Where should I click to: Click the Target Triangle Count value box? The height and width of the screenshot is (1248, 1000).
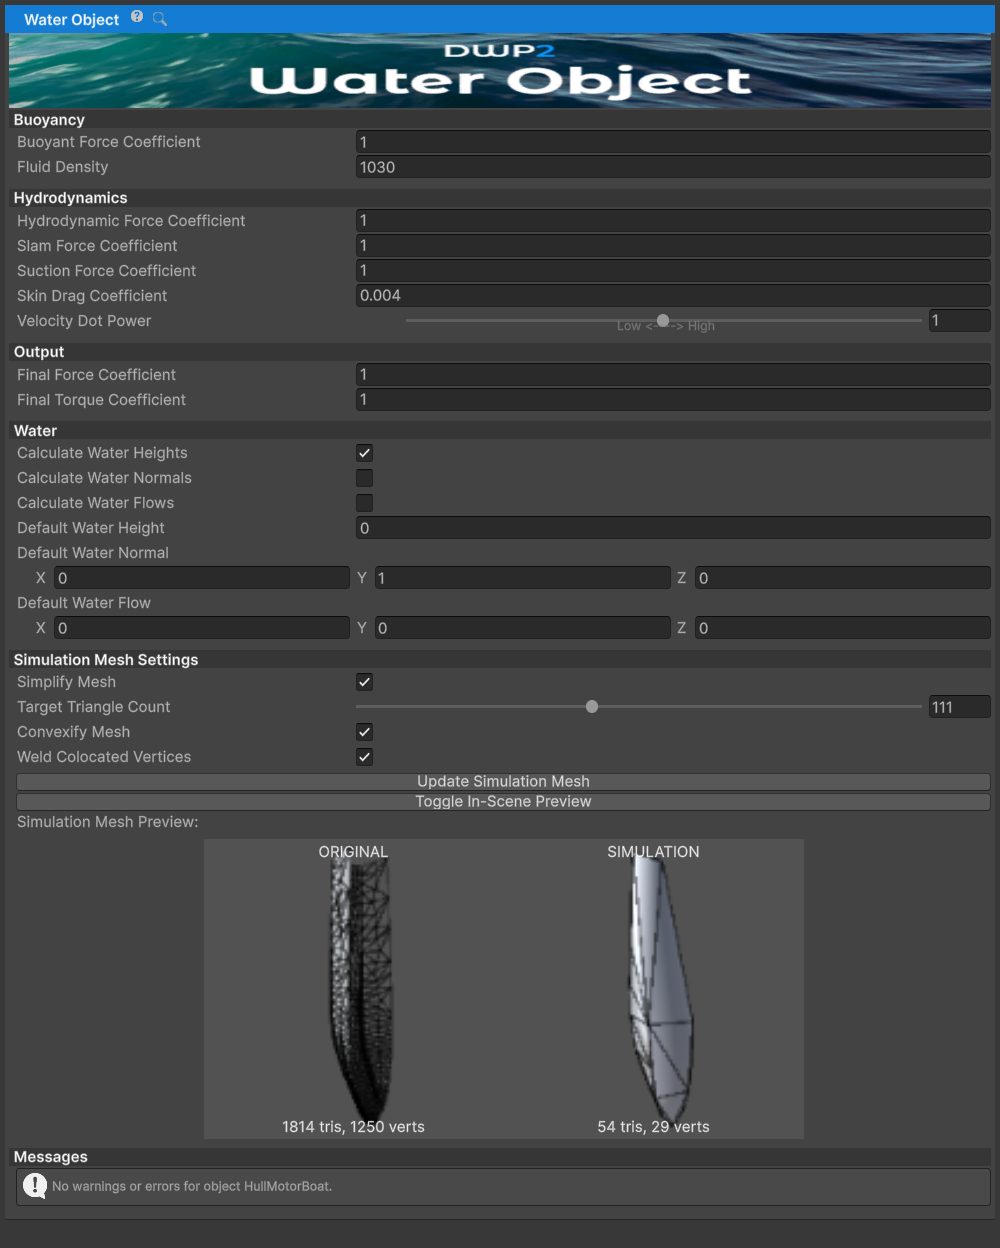(959, 707)
